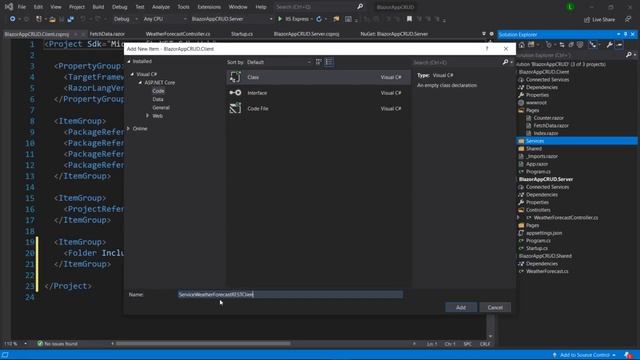Open the Sort by Default dropdown
The width and height of the screenshot is (640, 360).
point(279,62)
